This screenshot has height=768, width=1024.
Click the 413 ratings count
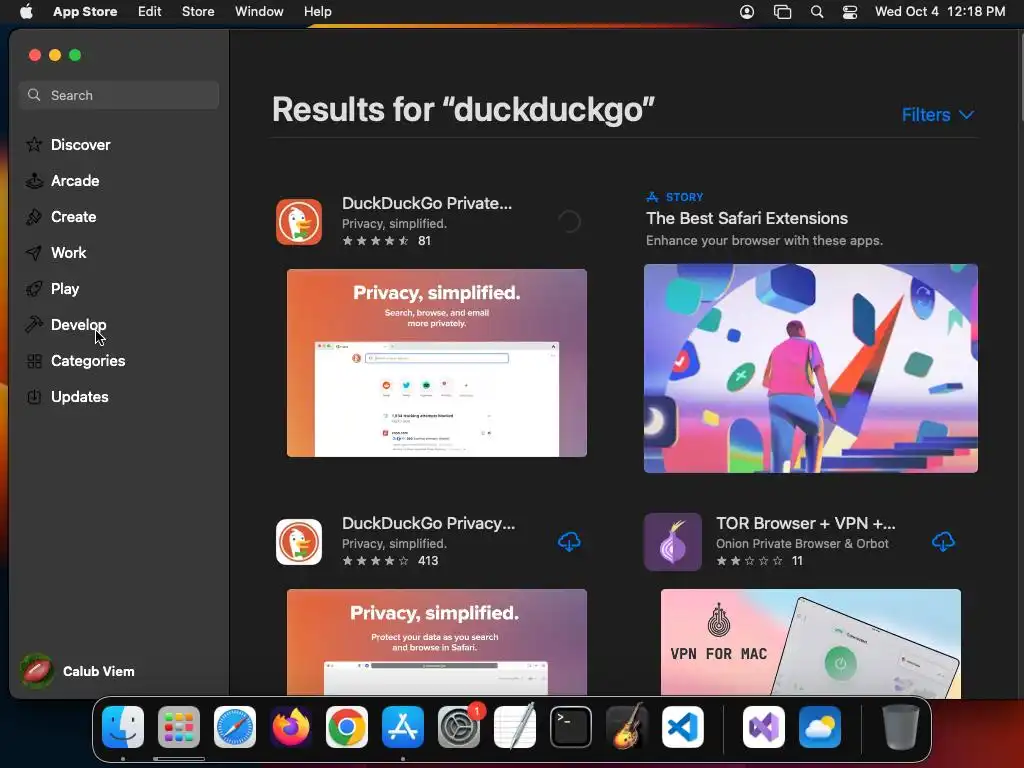428,560
